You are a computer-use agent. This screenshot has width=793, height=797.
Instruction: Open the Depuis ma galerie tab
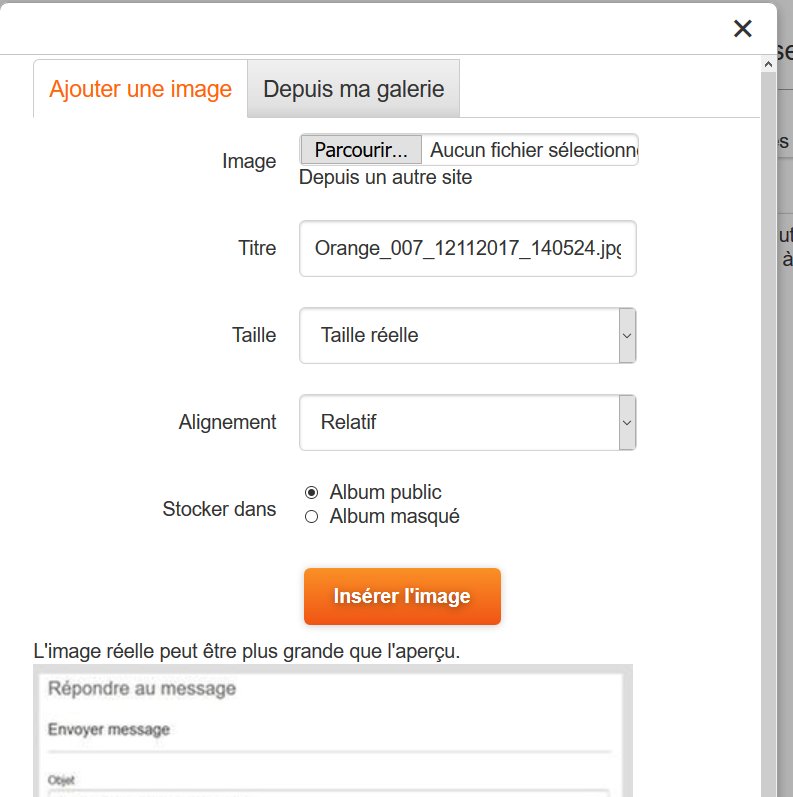coord(353,89)
